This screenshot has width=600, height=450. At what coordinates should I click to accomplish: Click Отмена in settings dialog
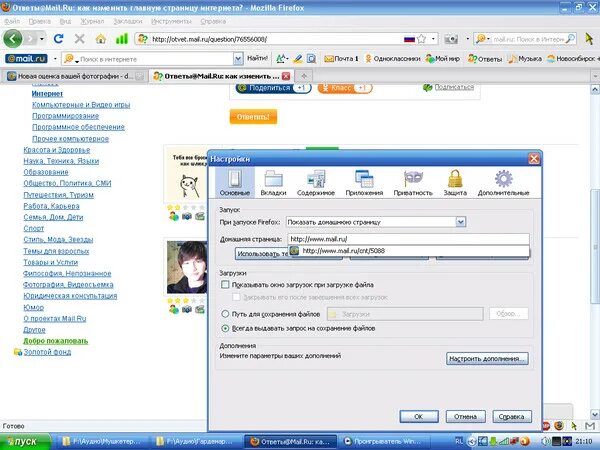click(x=466, y=416)
